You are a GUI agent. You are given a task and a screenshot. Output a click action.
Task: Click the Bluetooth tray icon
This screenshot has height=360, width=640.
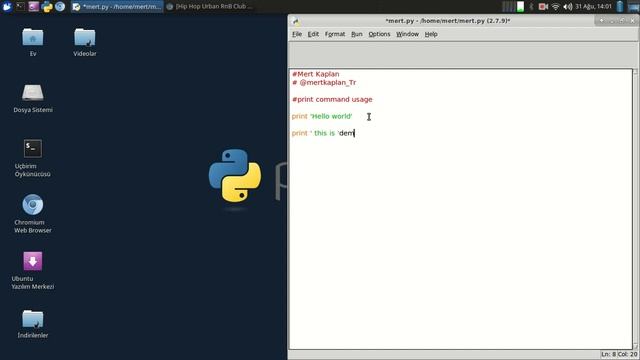[531, 7]
